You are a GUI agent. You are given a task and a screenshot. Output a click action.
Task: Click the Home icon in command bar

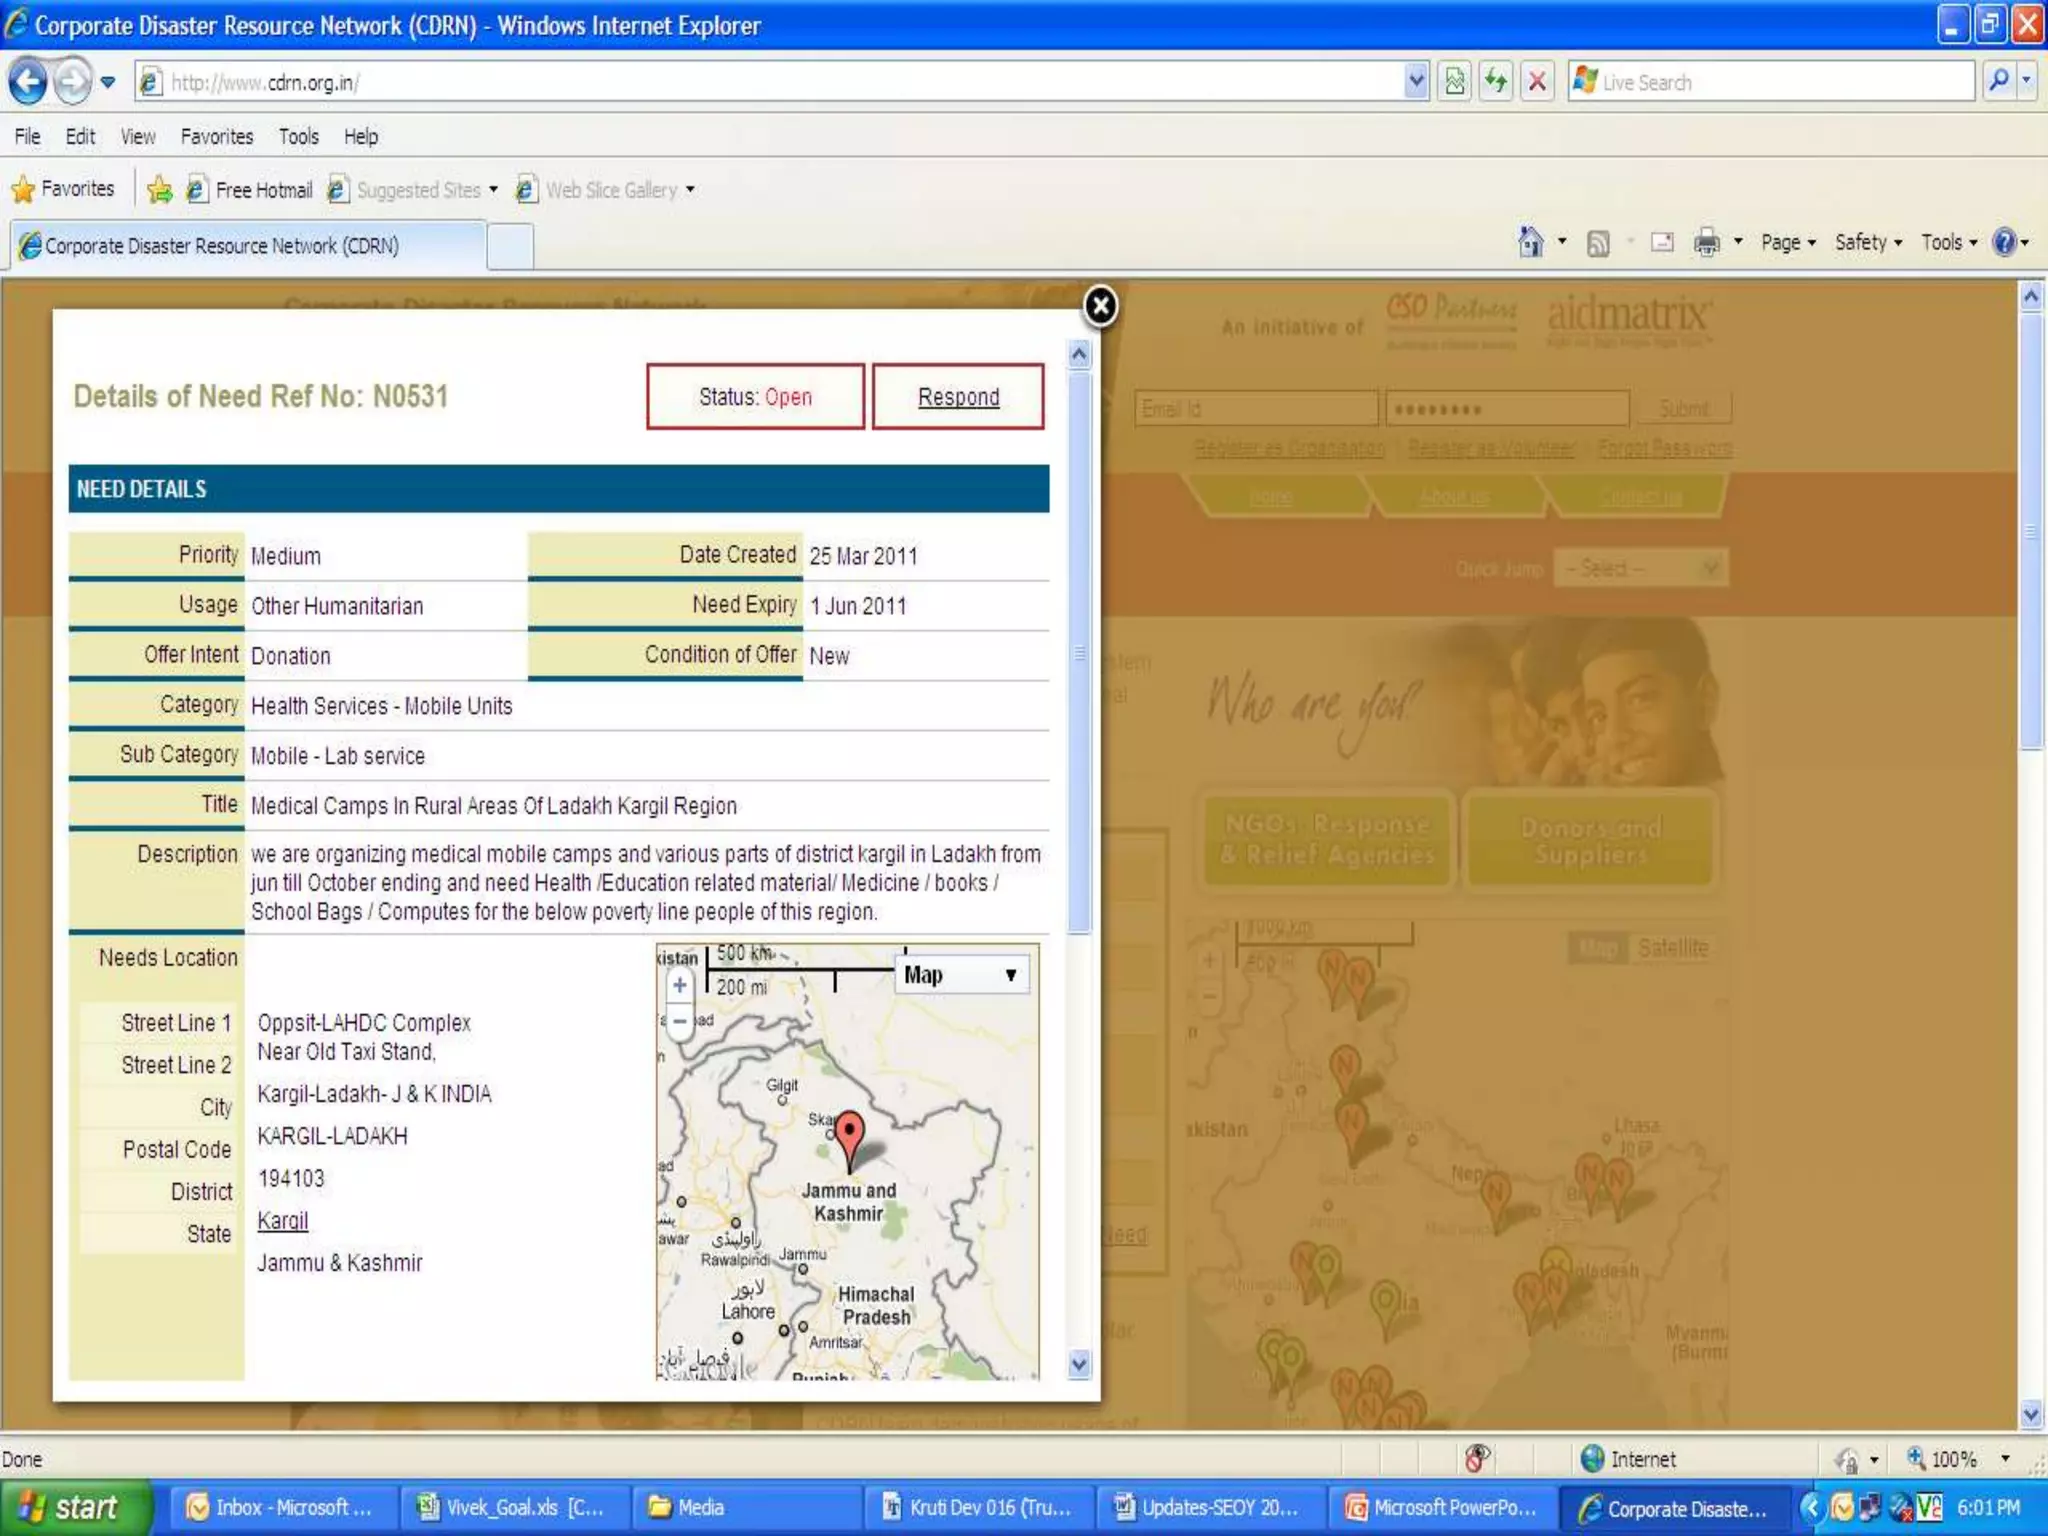point(1530,242)
